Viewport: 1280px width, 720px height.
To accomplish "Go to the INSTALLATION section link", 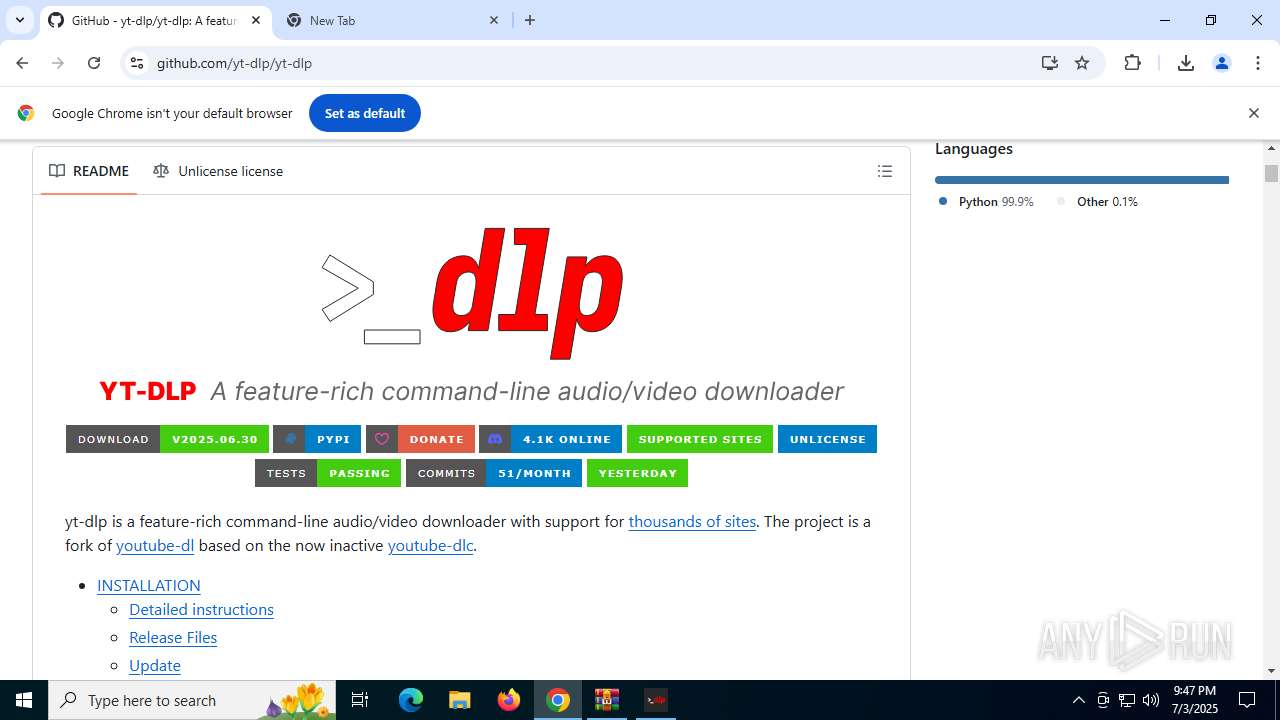I will (x=149, y=585).
